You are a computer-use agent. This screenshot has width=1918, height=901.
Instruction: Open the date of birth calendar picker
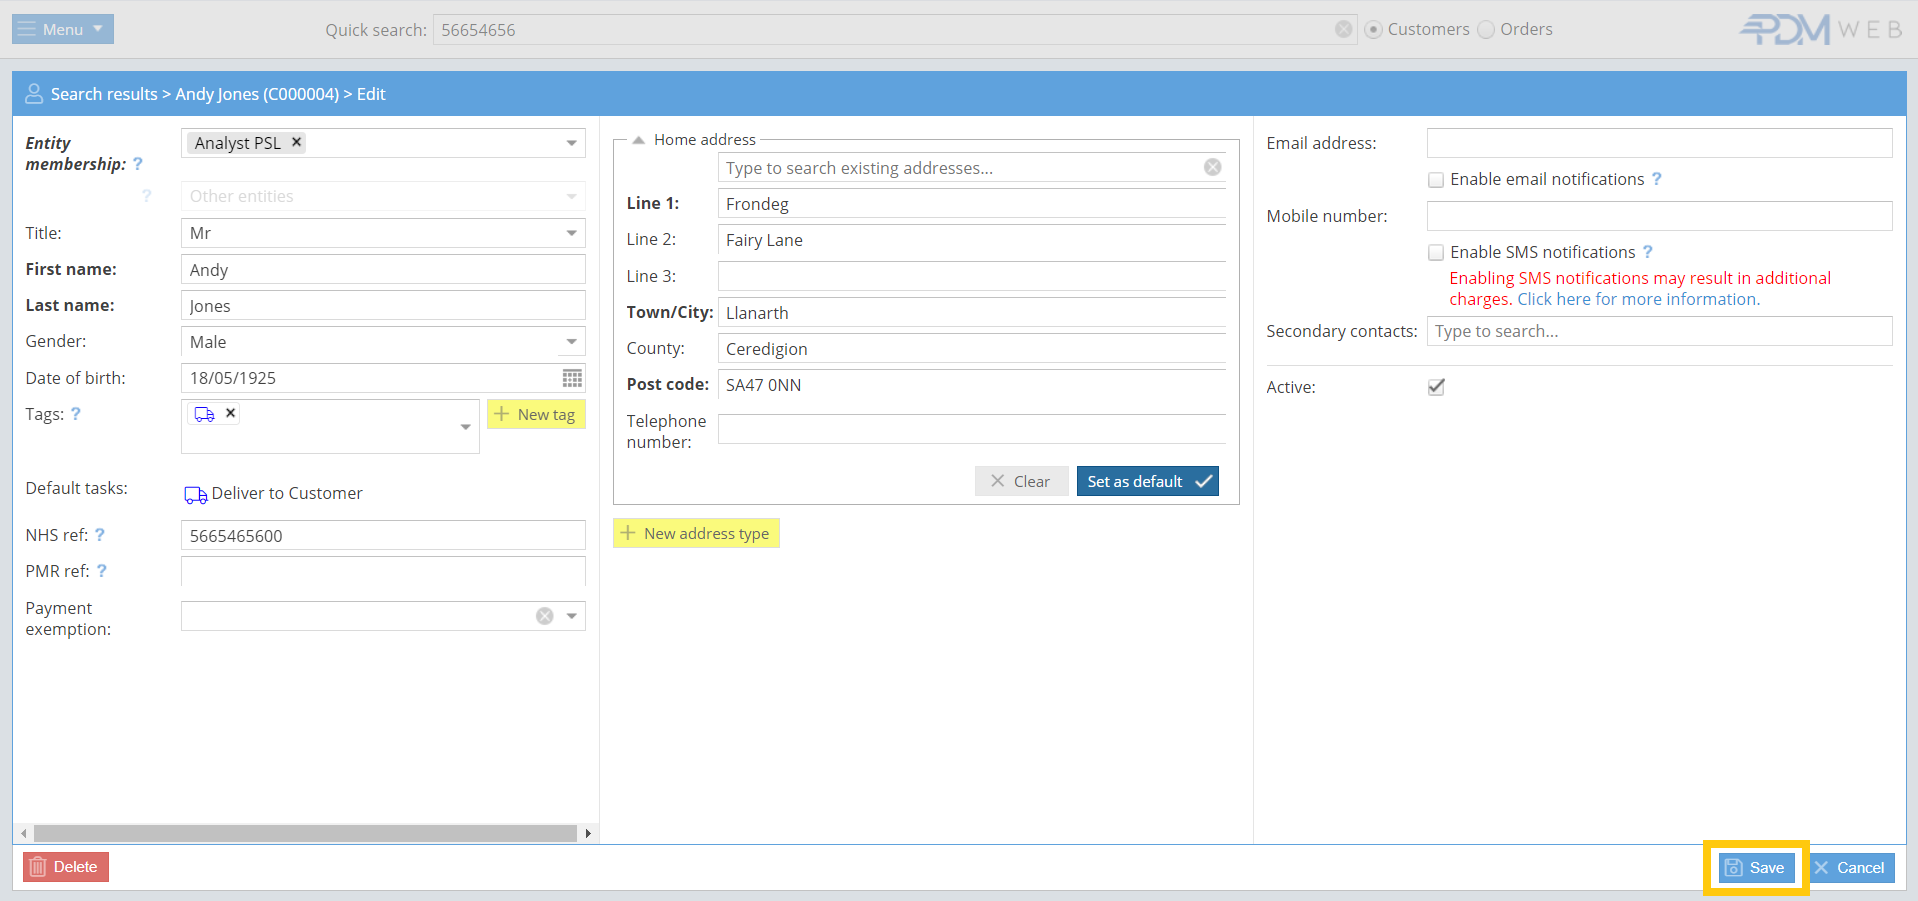pos(572,378)
